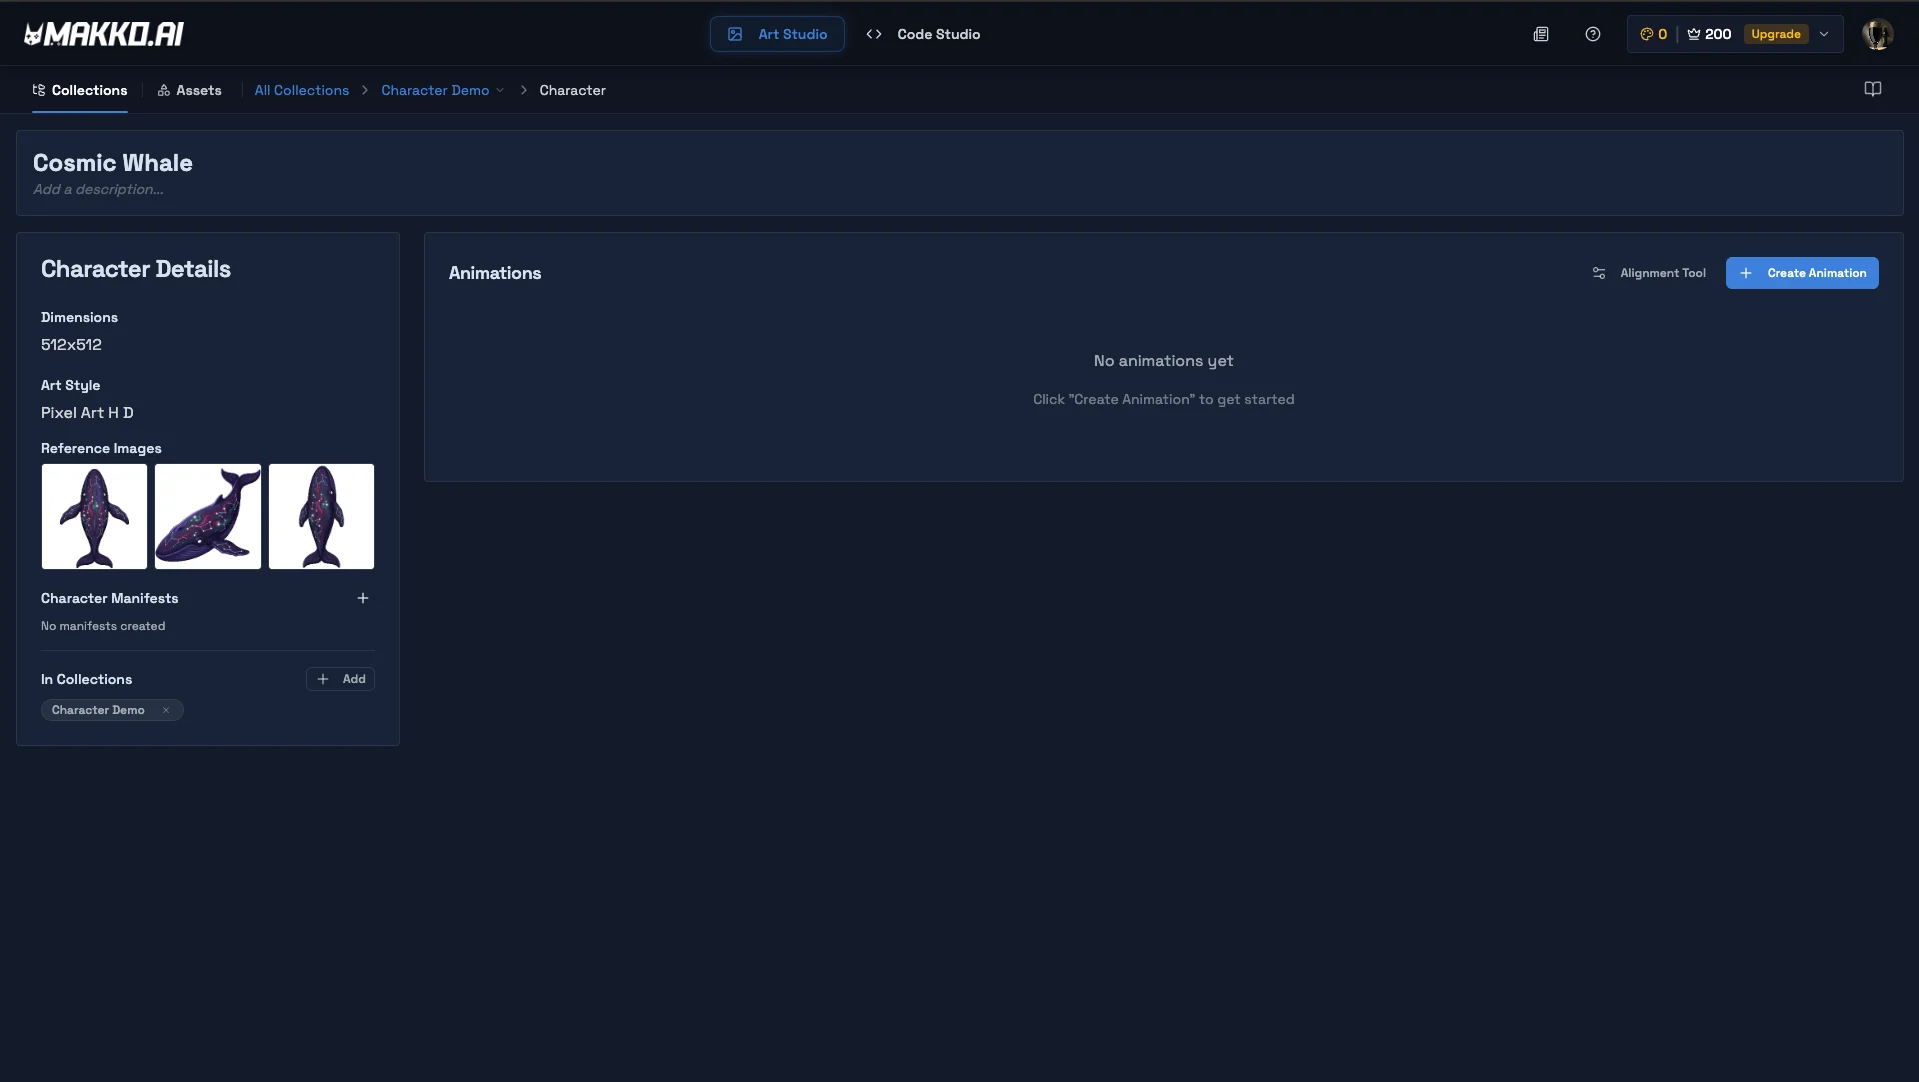
Task: Click the Create Animation button
Action: point(1803,273)
